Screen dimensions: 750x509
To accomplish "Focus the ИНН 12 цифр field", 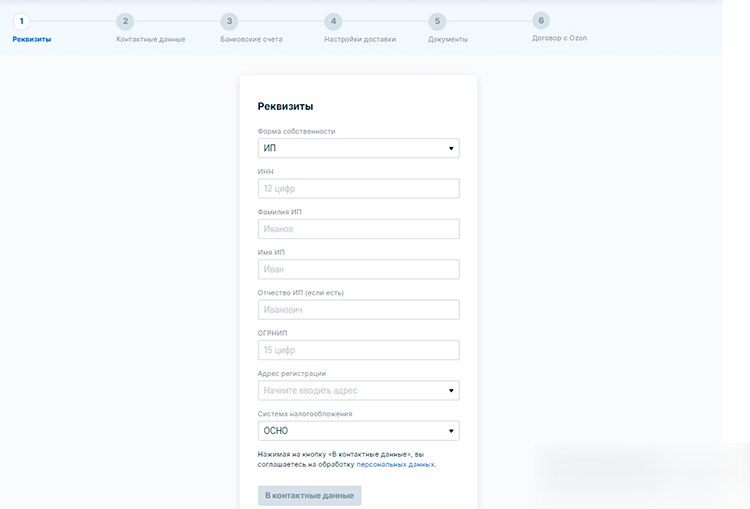I will (x=358, y=189).
